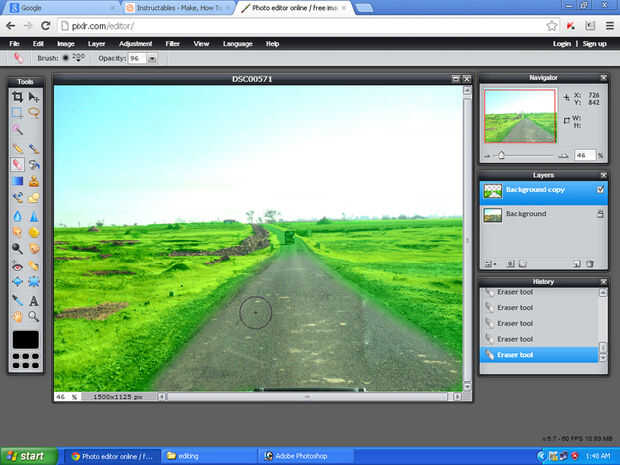This screenshot has height=465, width=620.
Task: Create a new layer
Action: pyautogui.click(x=577, y=264)
